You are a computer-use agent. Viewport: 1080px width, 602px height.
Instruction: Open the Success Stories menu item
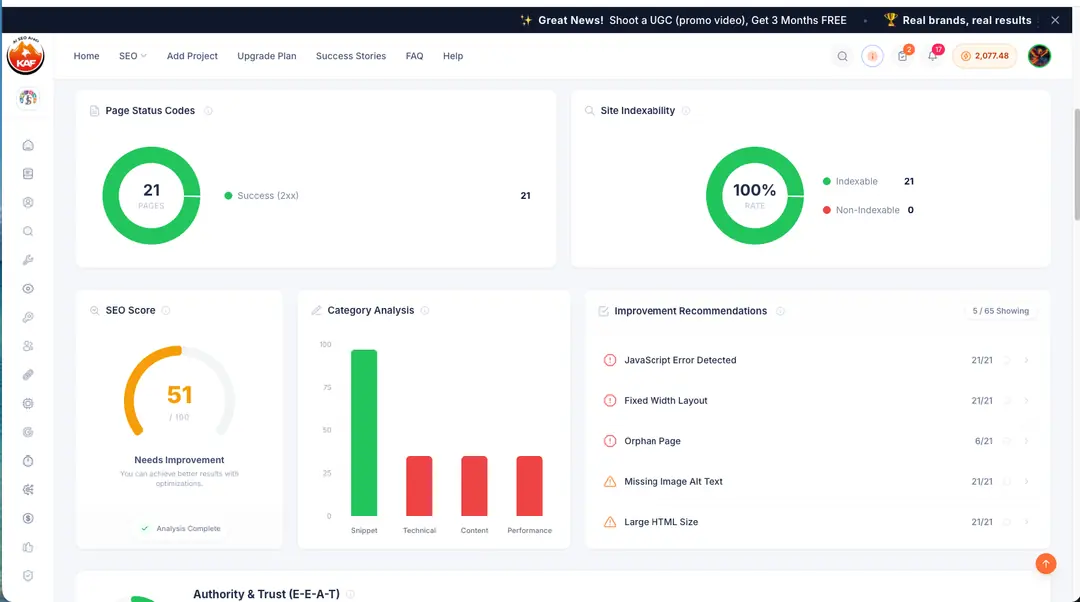pos(351,56)
